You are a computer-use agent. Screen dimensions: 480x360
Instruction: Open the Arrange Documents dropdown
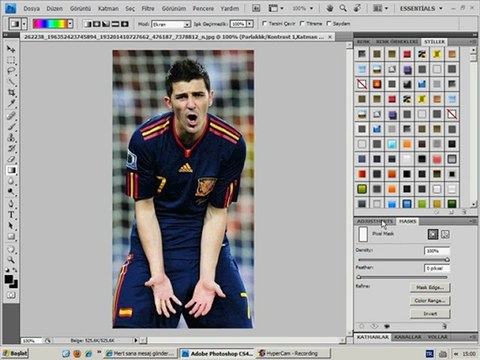[380, 8]
